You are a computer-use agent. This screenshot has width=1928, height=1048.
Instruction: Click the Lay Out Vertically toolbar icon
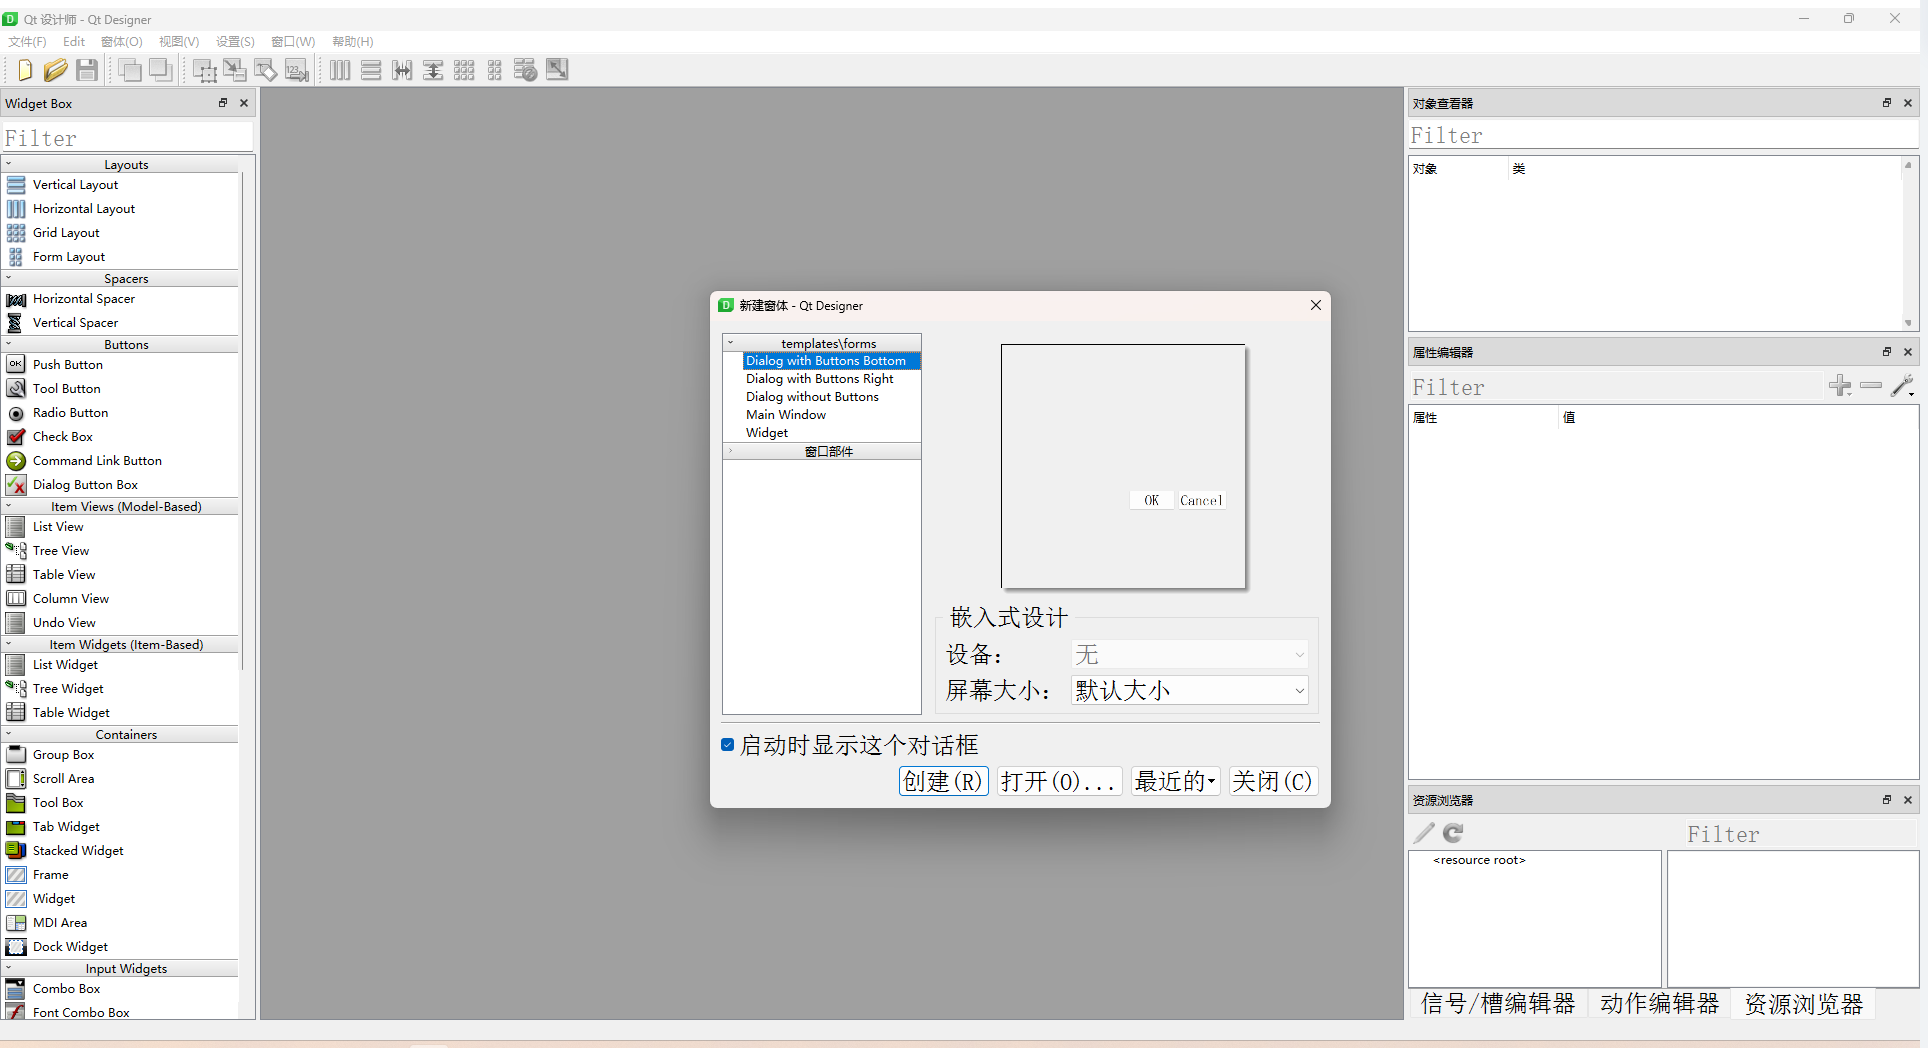pos(371,70)
